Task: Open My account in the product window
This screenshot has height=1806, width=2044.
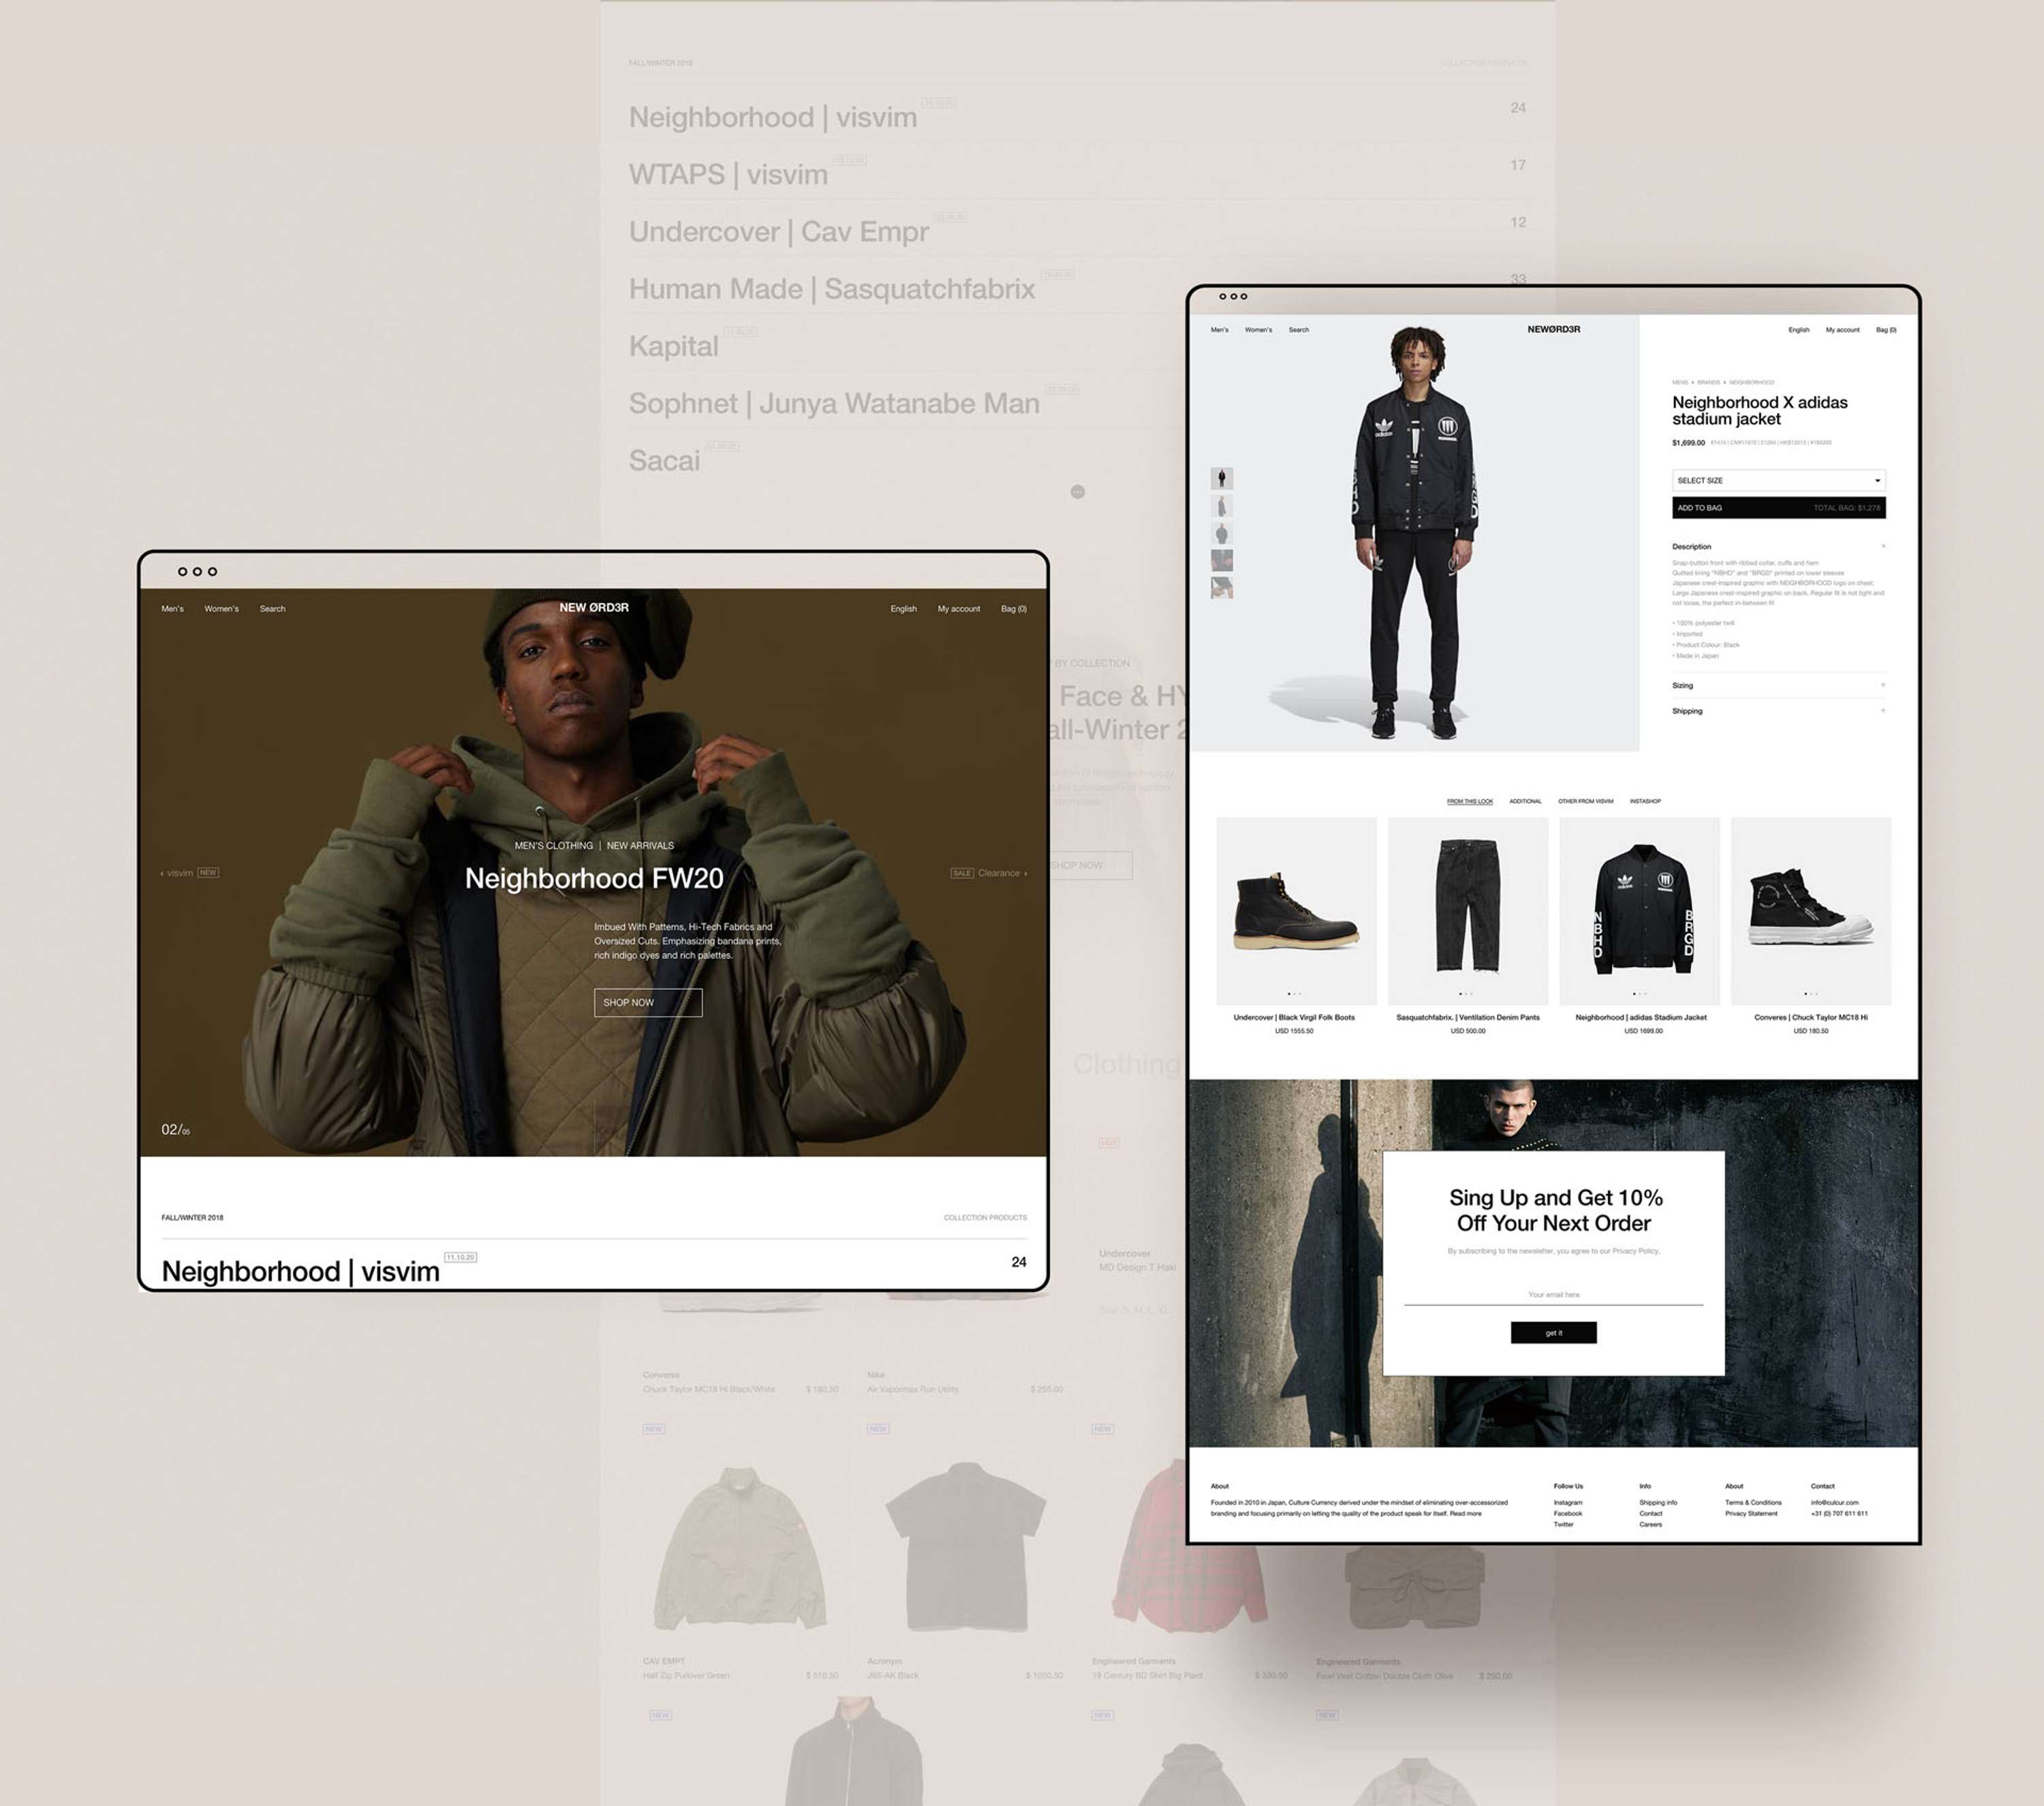Action: tap(1843, 330)
